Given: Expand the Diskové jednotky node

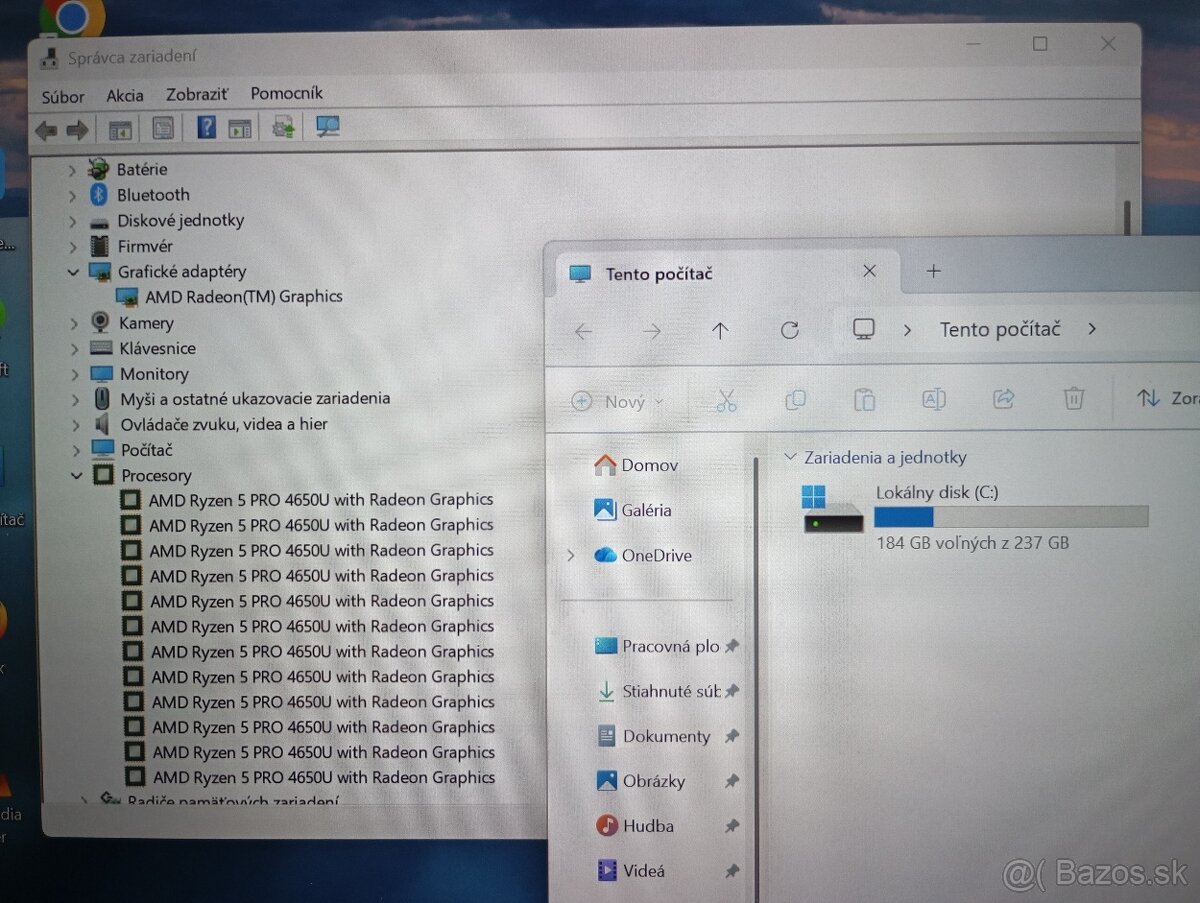Looking at the screenshot, I should point(72,221).
